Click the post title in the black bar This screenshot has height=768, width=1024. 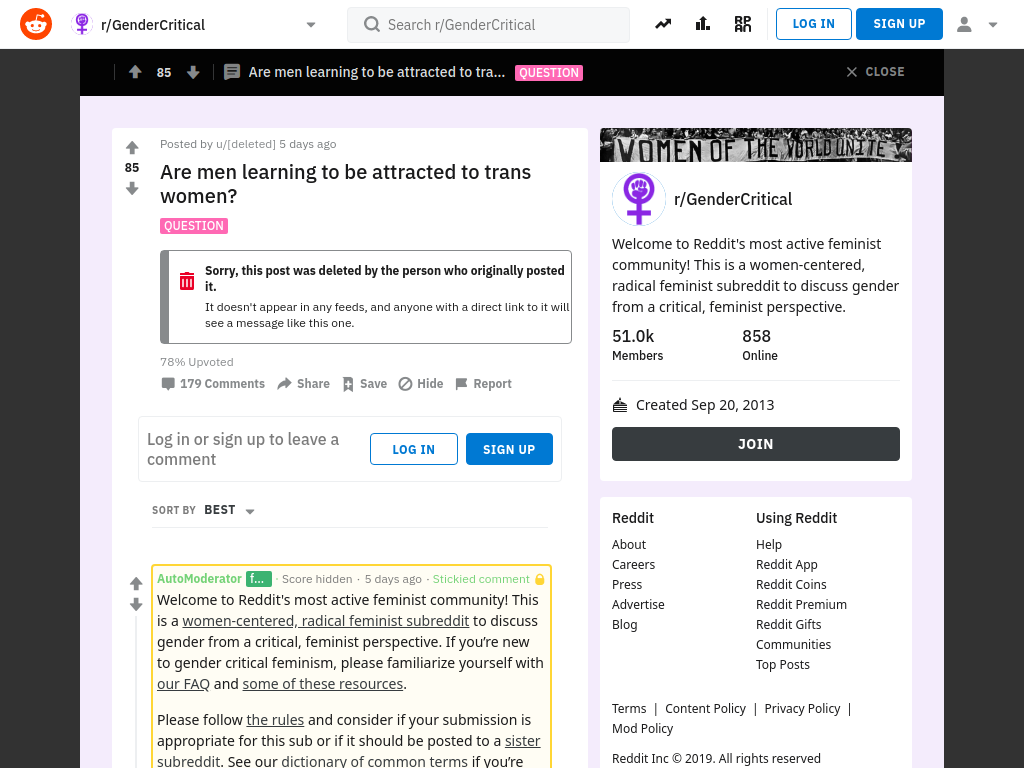377,72
